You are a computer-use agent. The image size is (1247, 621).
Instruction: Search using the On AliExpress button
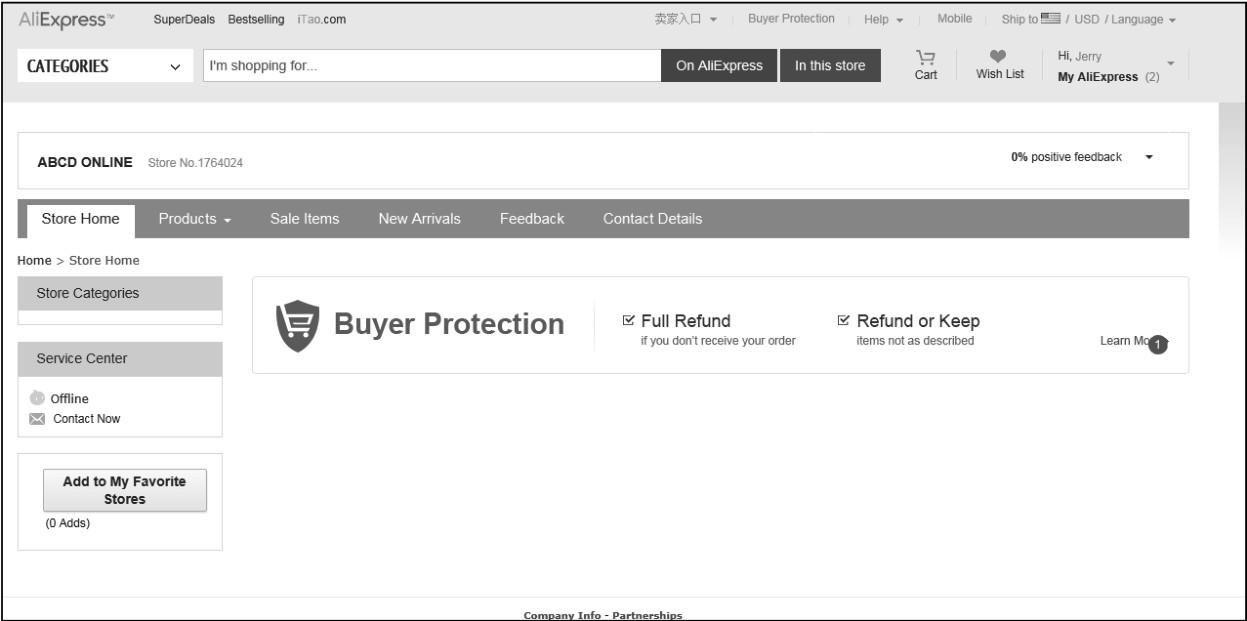click(720, 66)
